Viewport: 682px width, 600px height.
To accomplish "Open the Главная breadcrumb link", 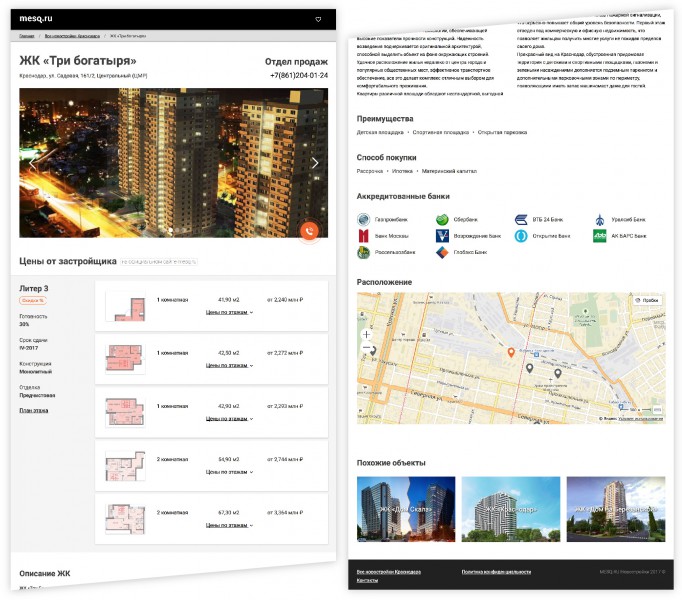I will (27, 36).
